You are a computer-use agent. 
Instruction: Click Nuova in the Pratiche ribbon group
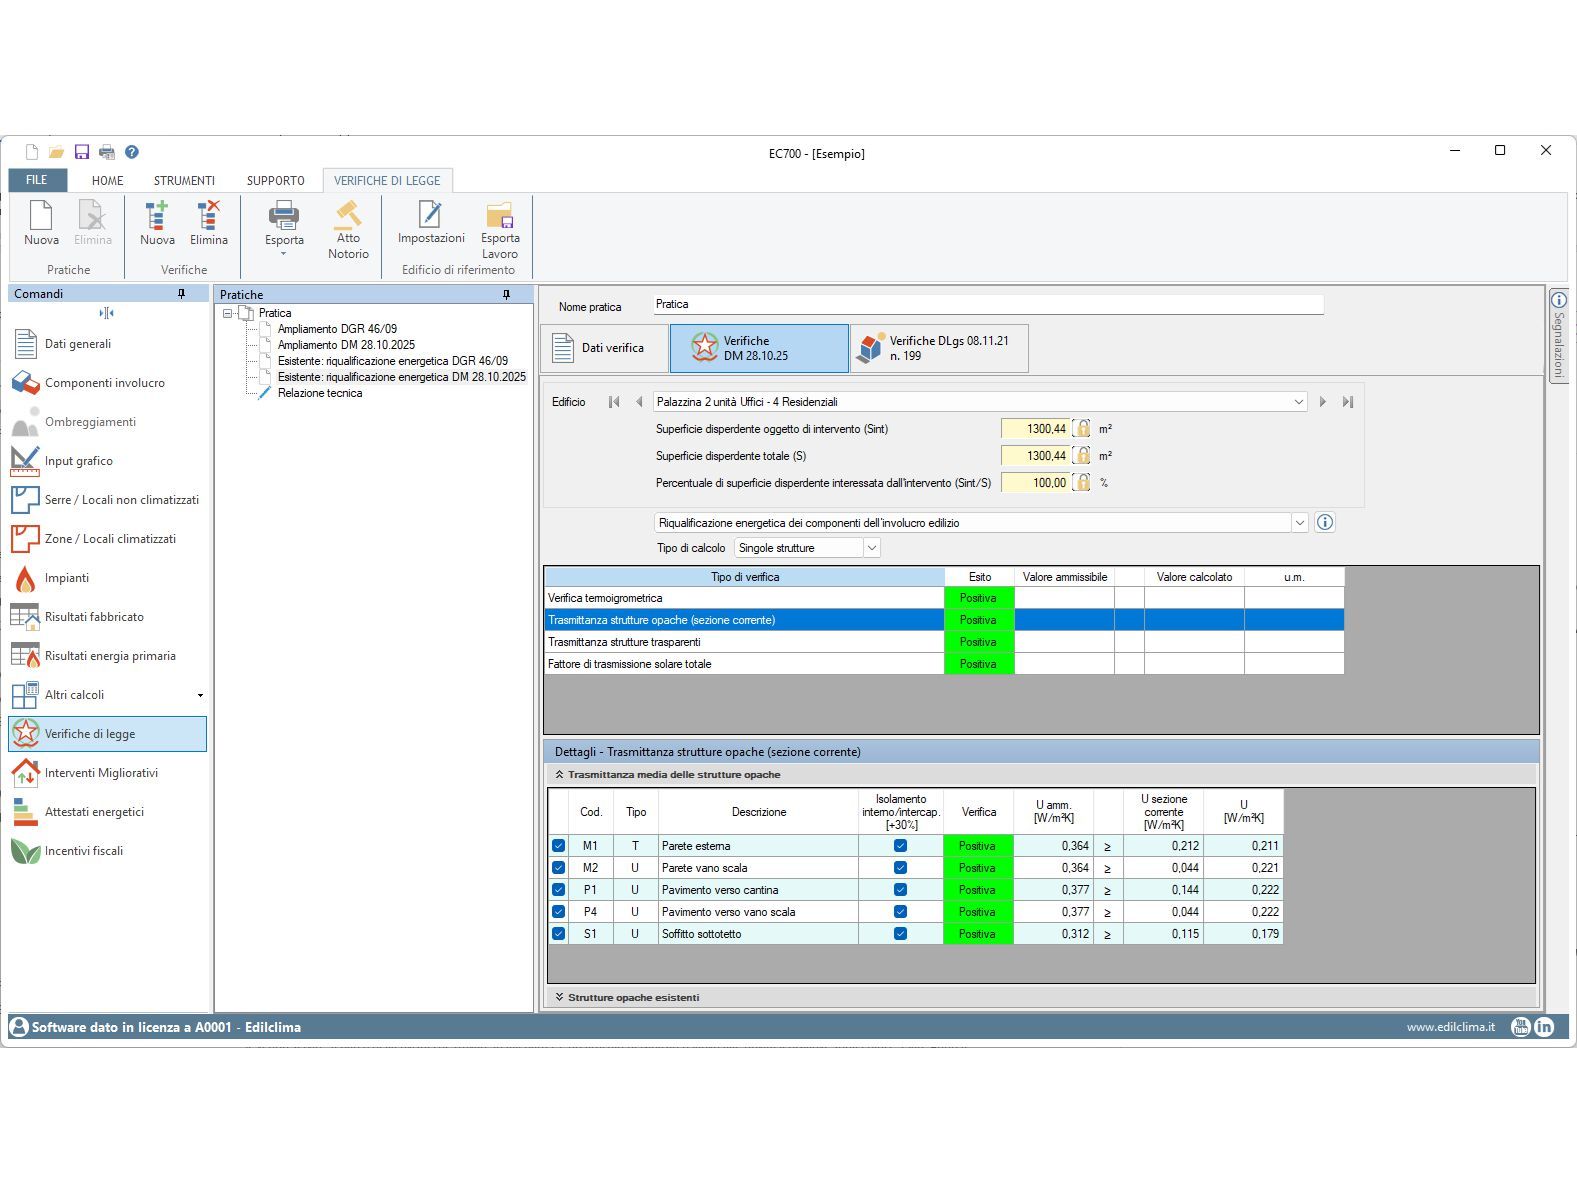pos(41,223)
